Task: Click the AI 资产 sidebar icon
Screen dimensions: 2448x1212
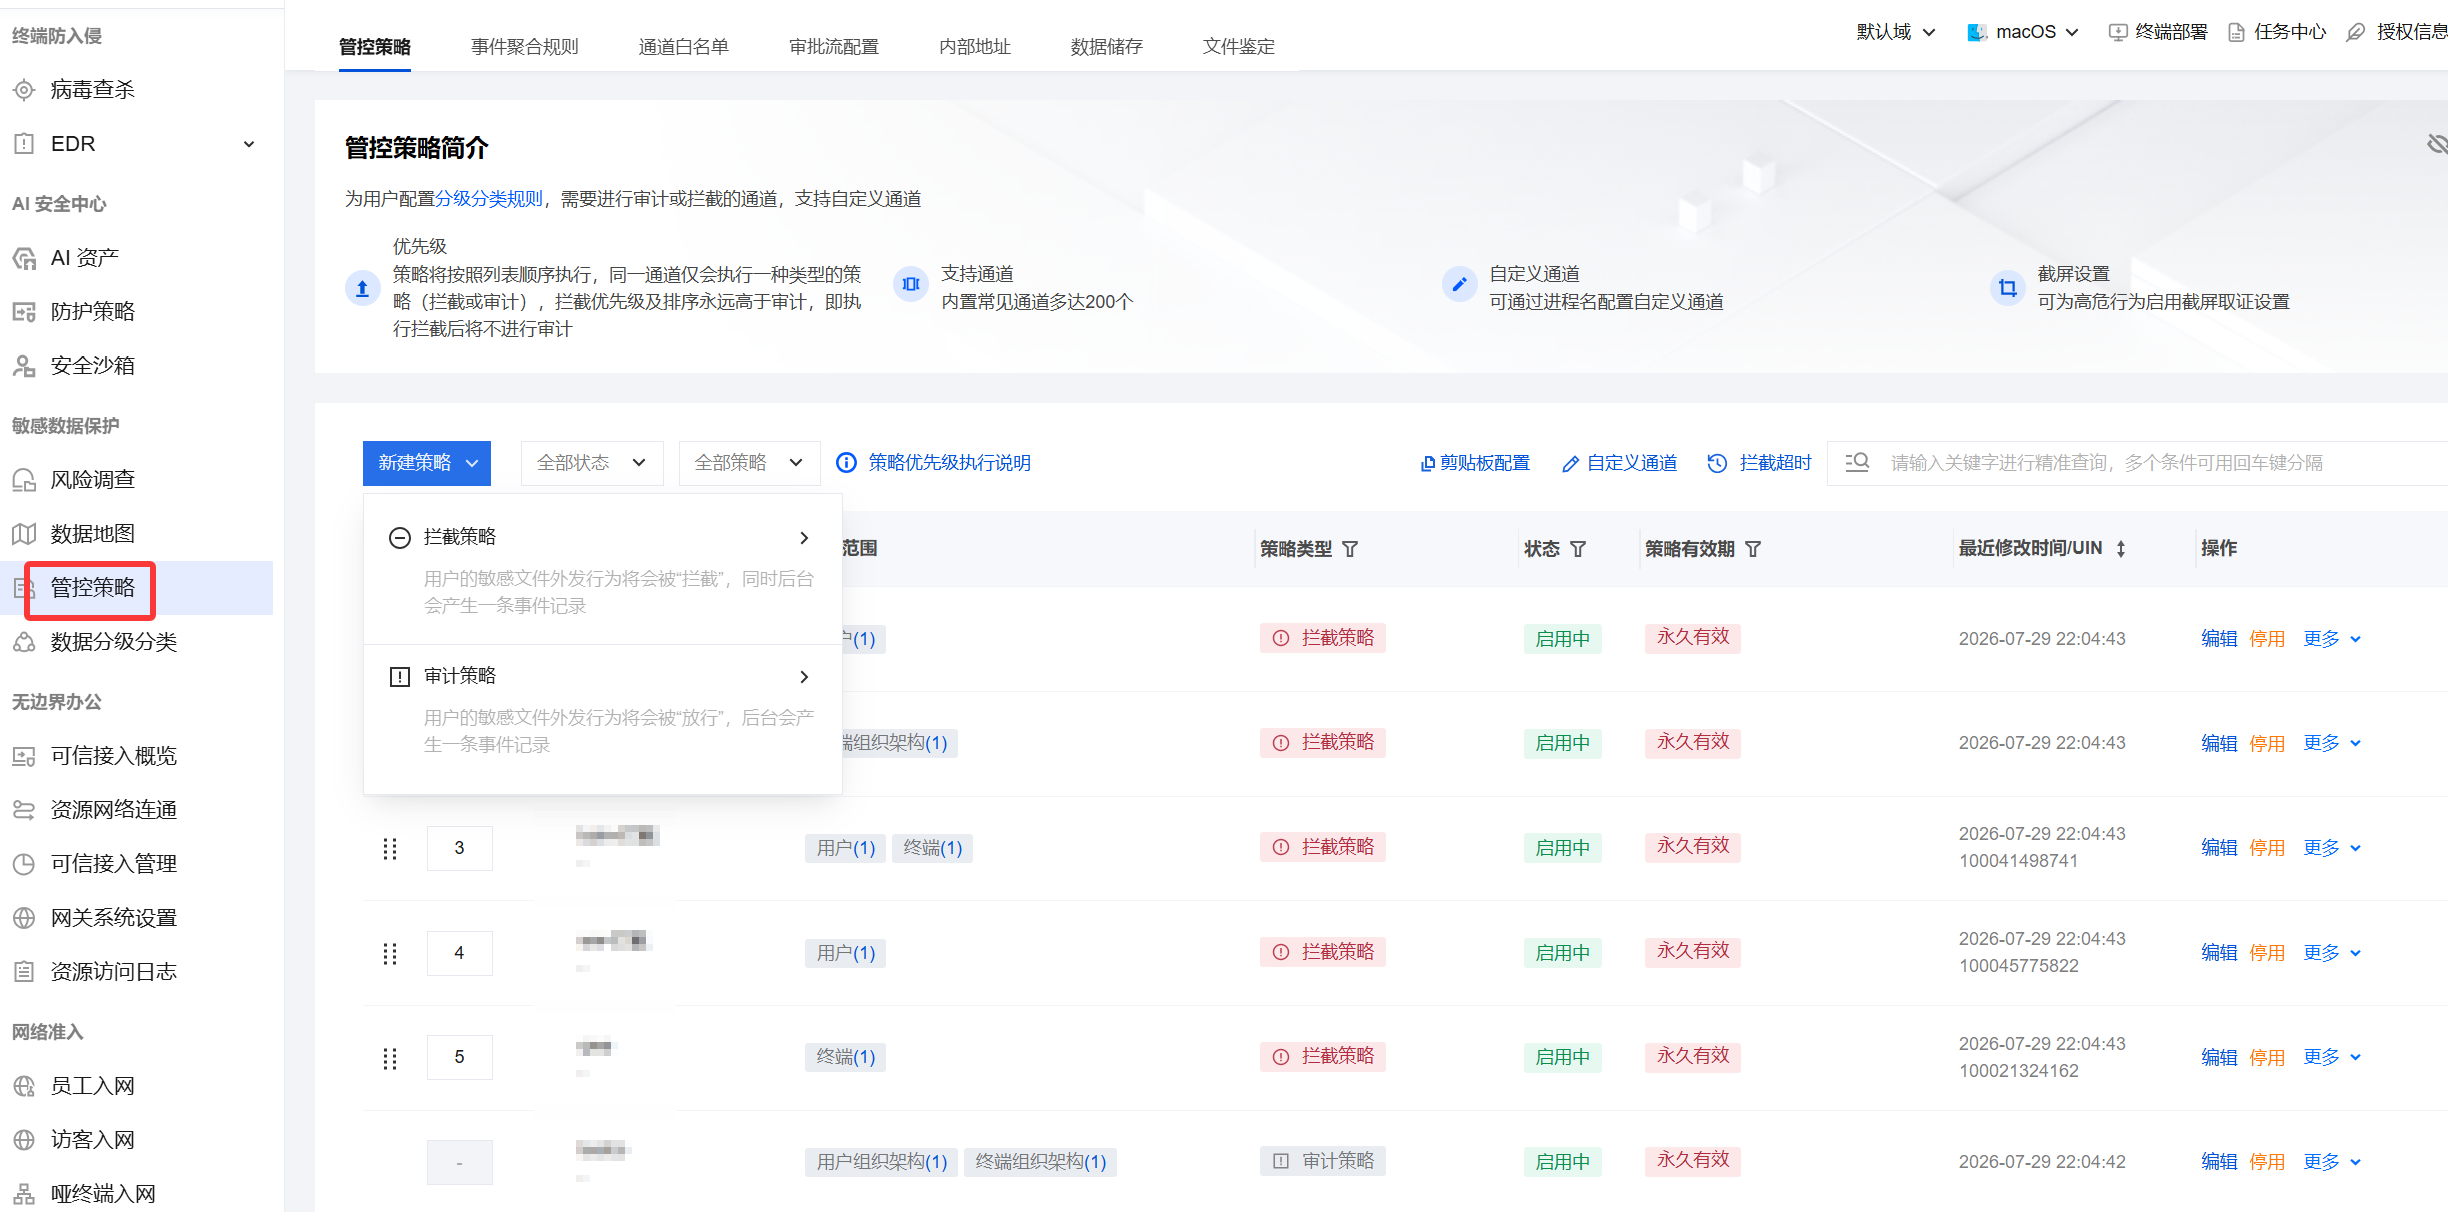Action: (24, 258)
